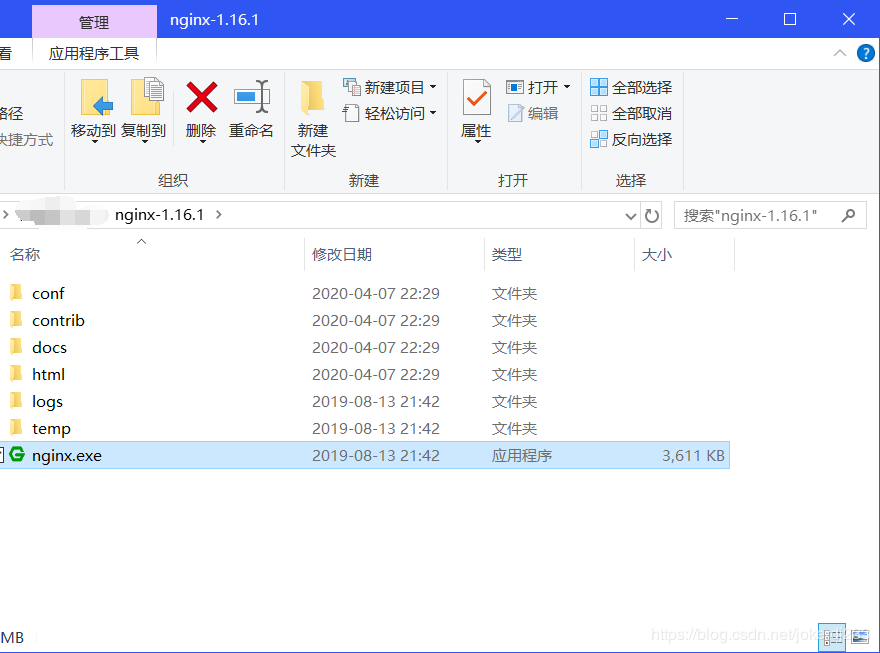
Task: Open the Manage (管理) tab
Action: pyautogui.click(x=94, y=22)
